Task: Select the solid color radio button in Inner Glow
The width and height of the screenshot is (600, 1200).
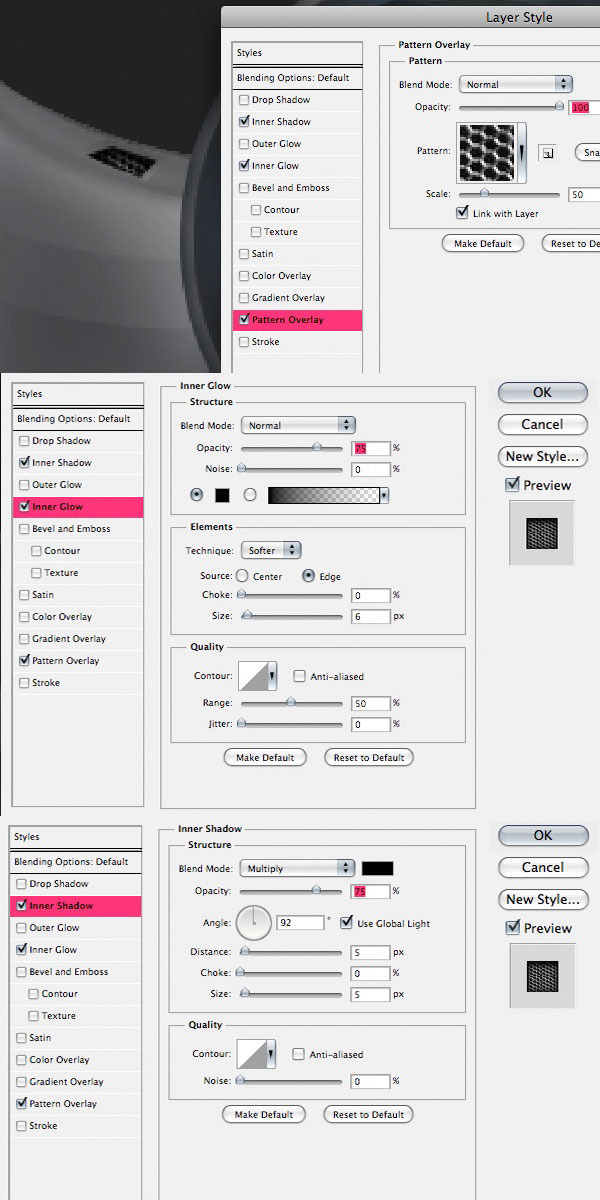Action: click(196, 494)
